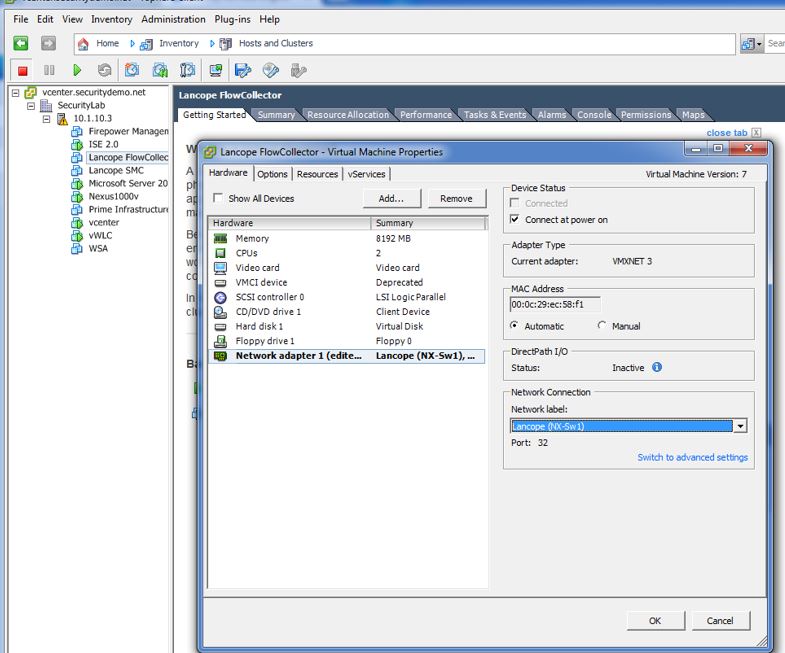Open the Inventory menu
The image size is (785, 653).
[x=112, y=19]
